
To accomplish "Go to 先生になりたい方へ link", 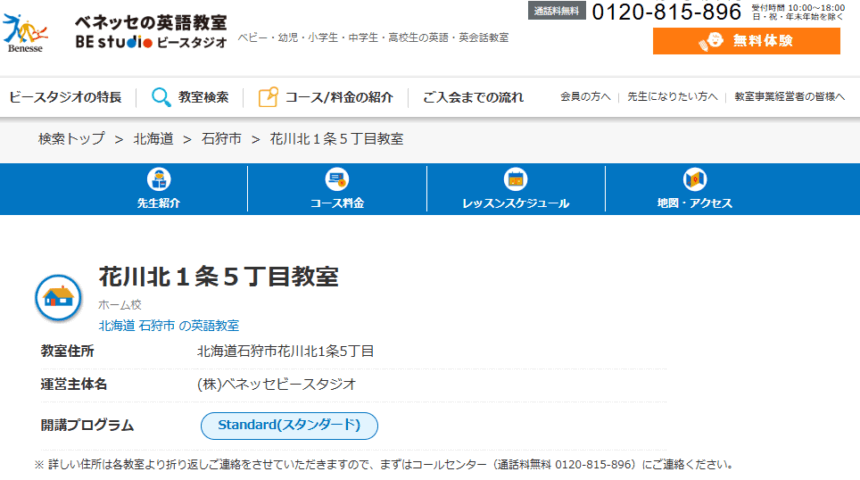I will click(672, 97).
